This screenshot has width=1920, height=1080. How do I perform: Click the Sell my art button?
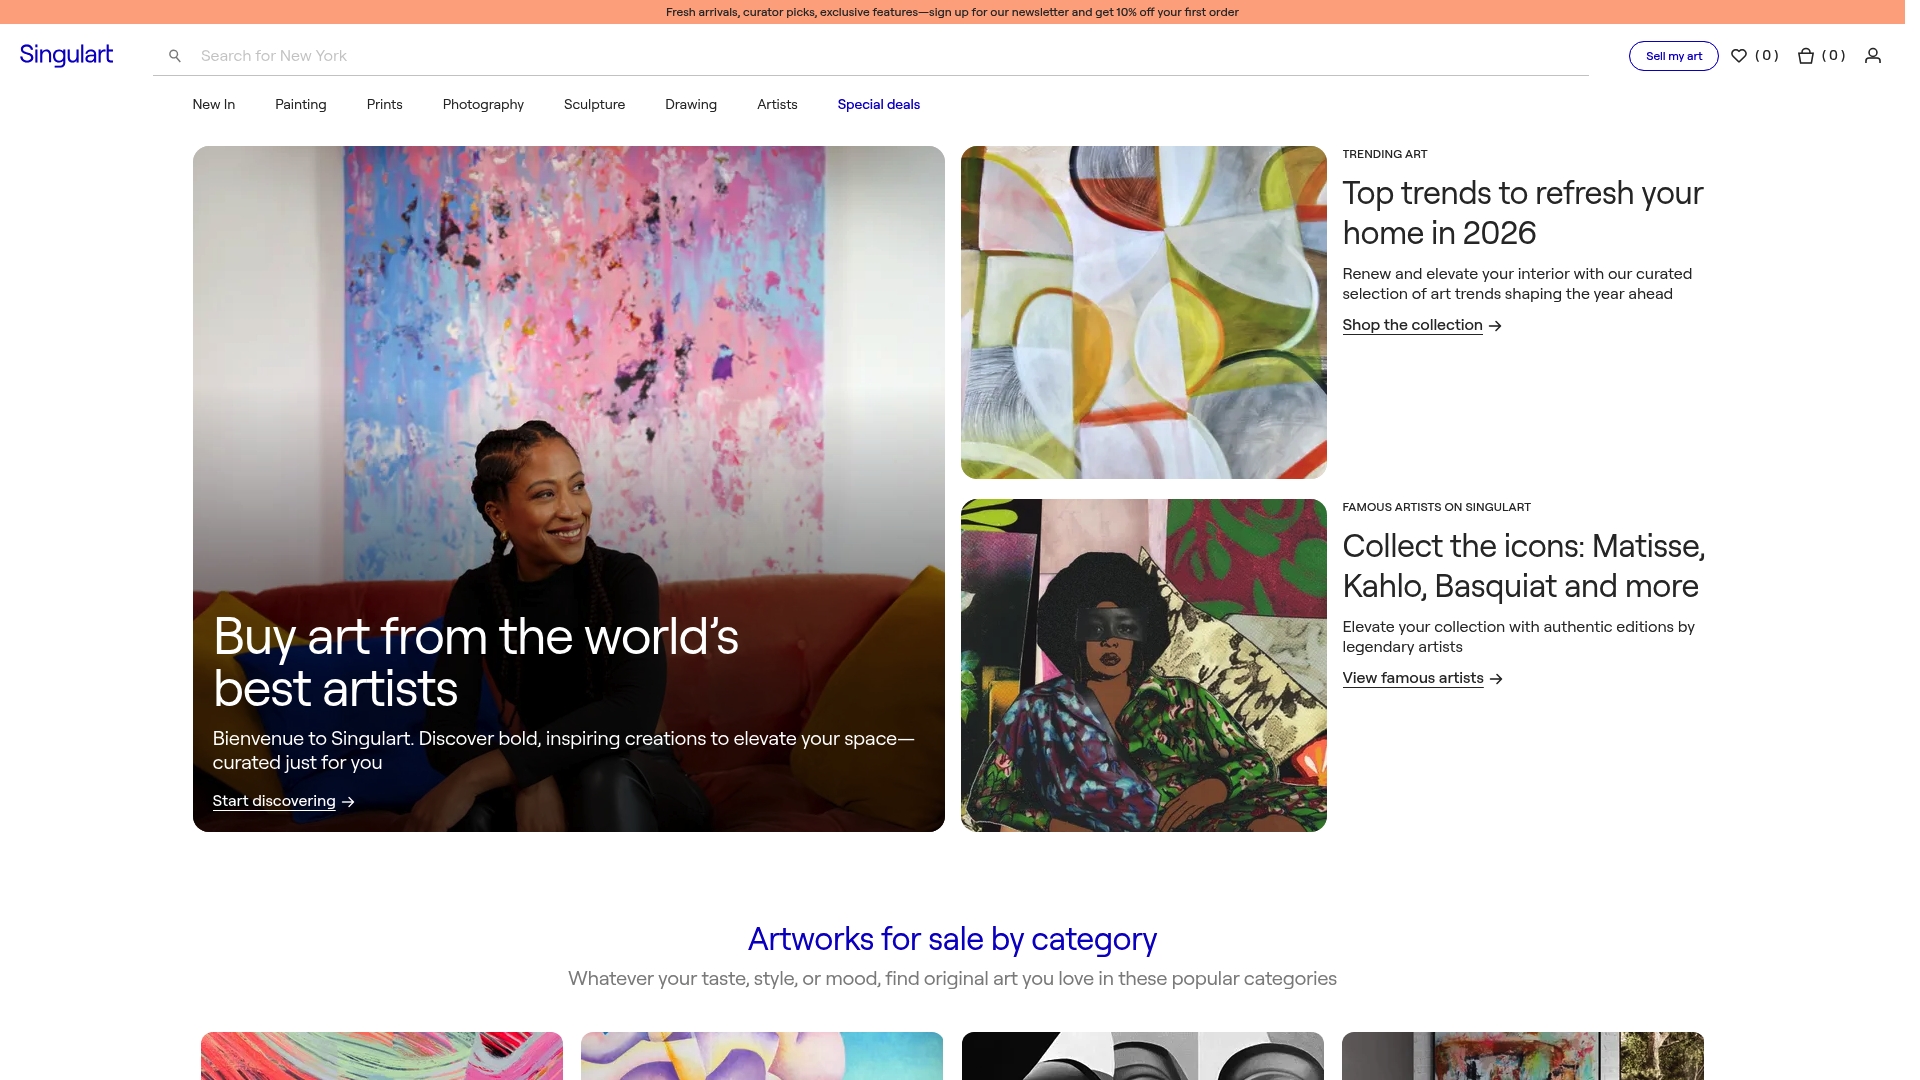click(1673, 56)
